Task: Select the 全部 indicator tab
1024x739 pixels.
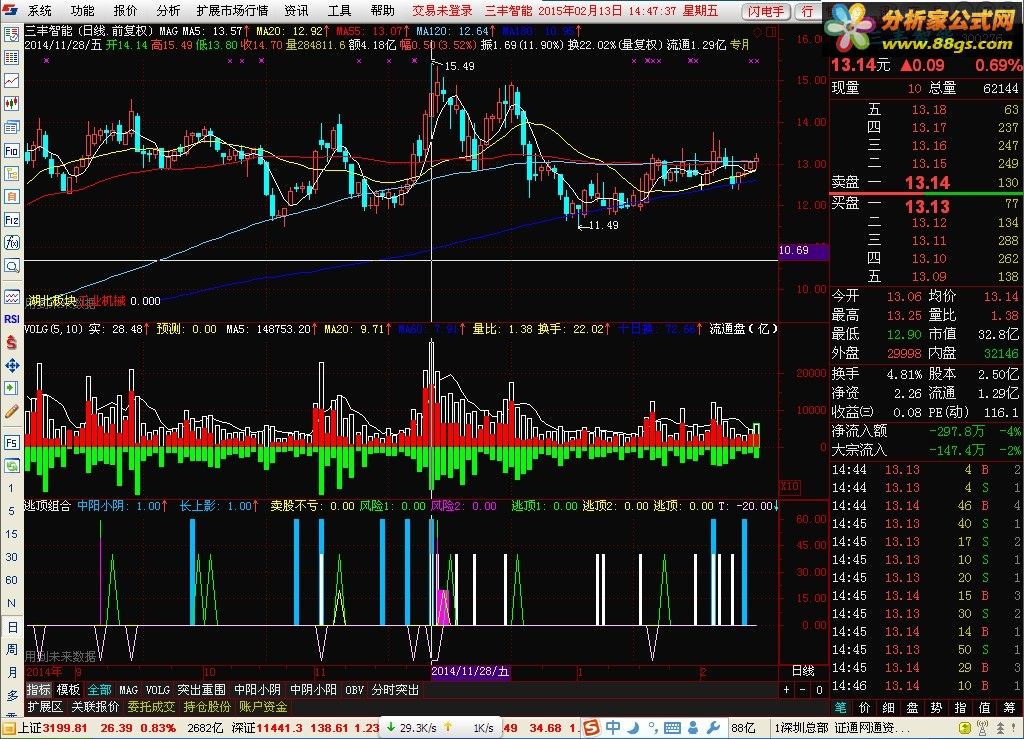Action: tap(99, 689)
